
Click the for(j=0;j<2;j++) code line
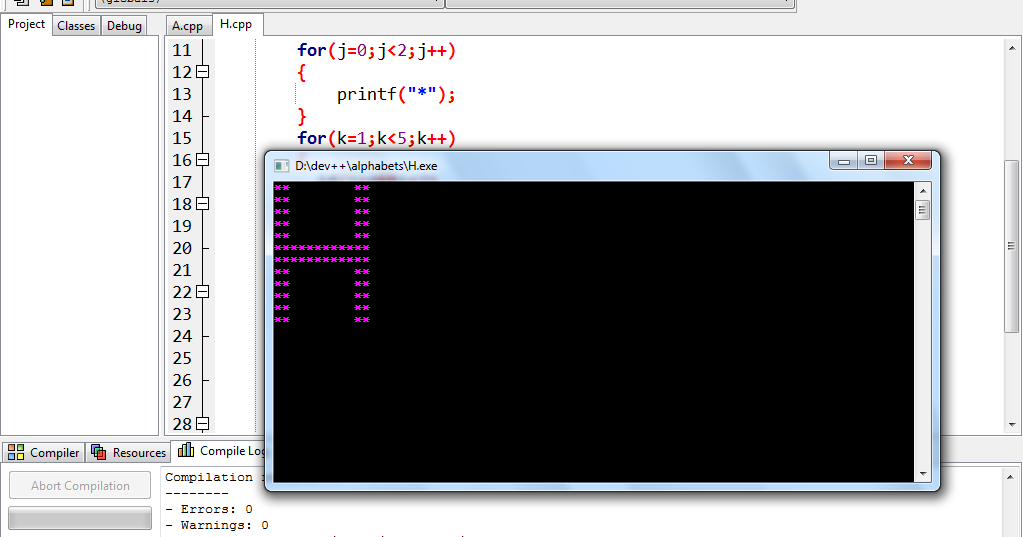pos(376,50)
